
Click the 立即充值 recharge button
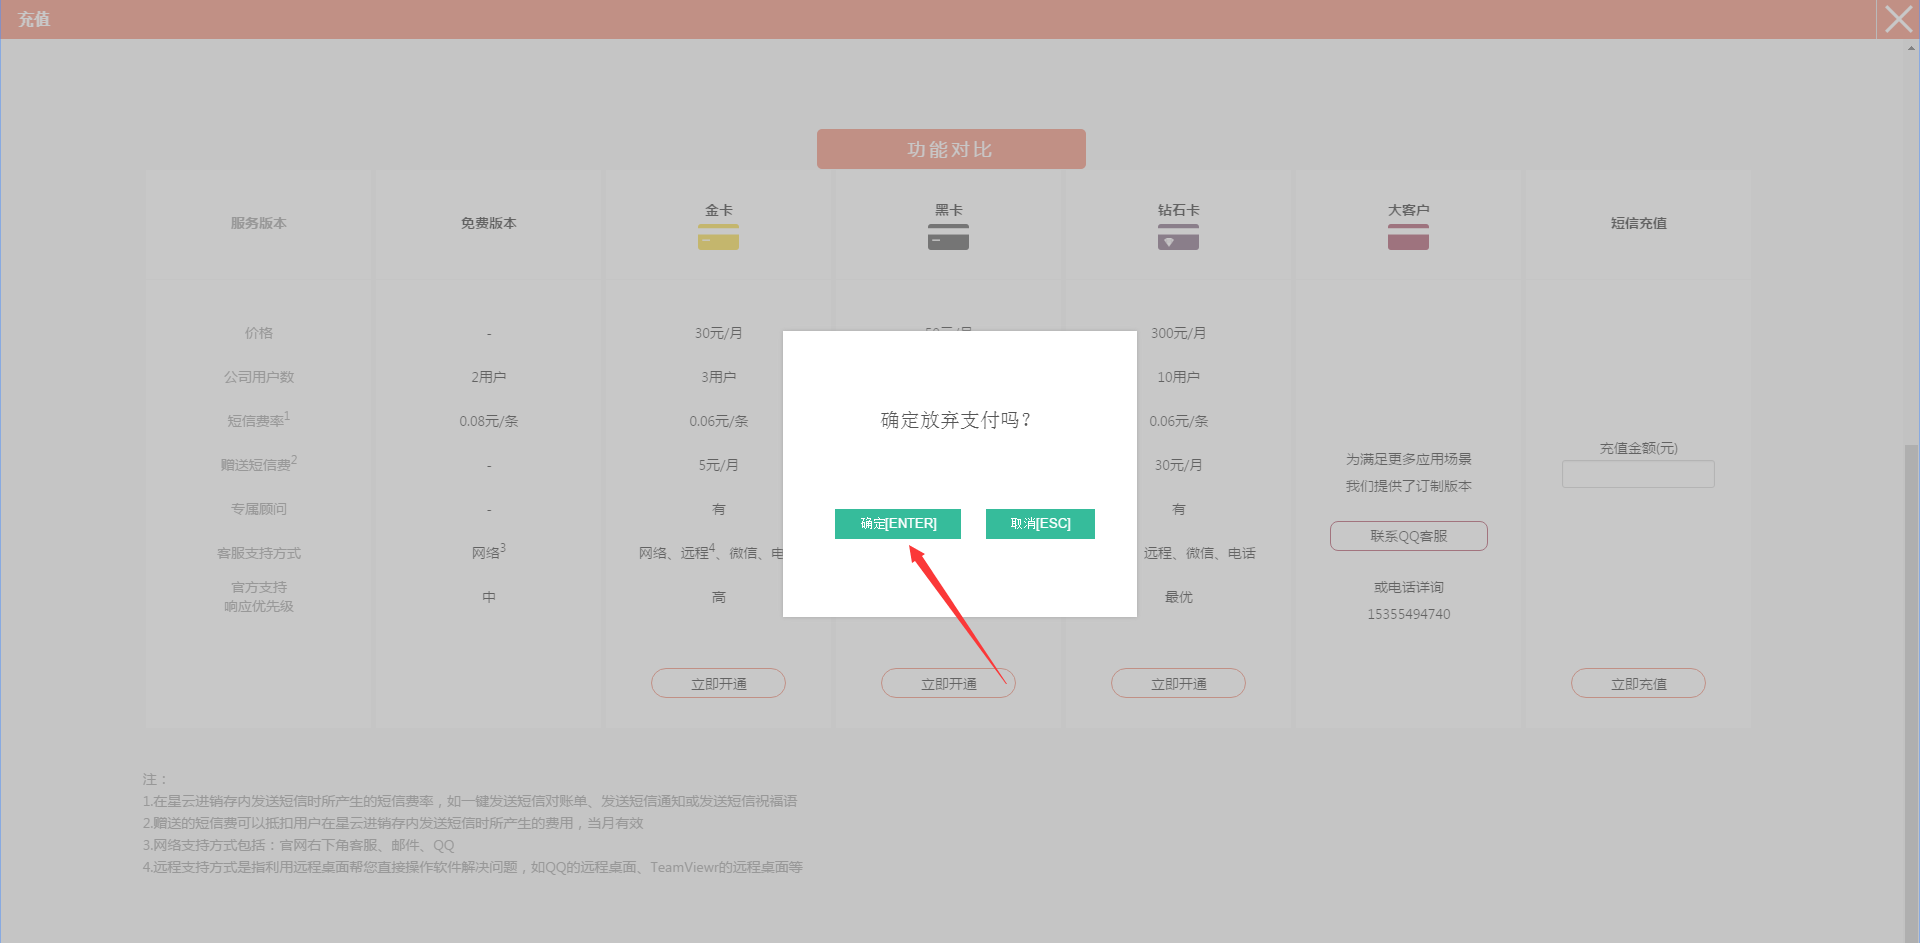[x=1638, y=683]
